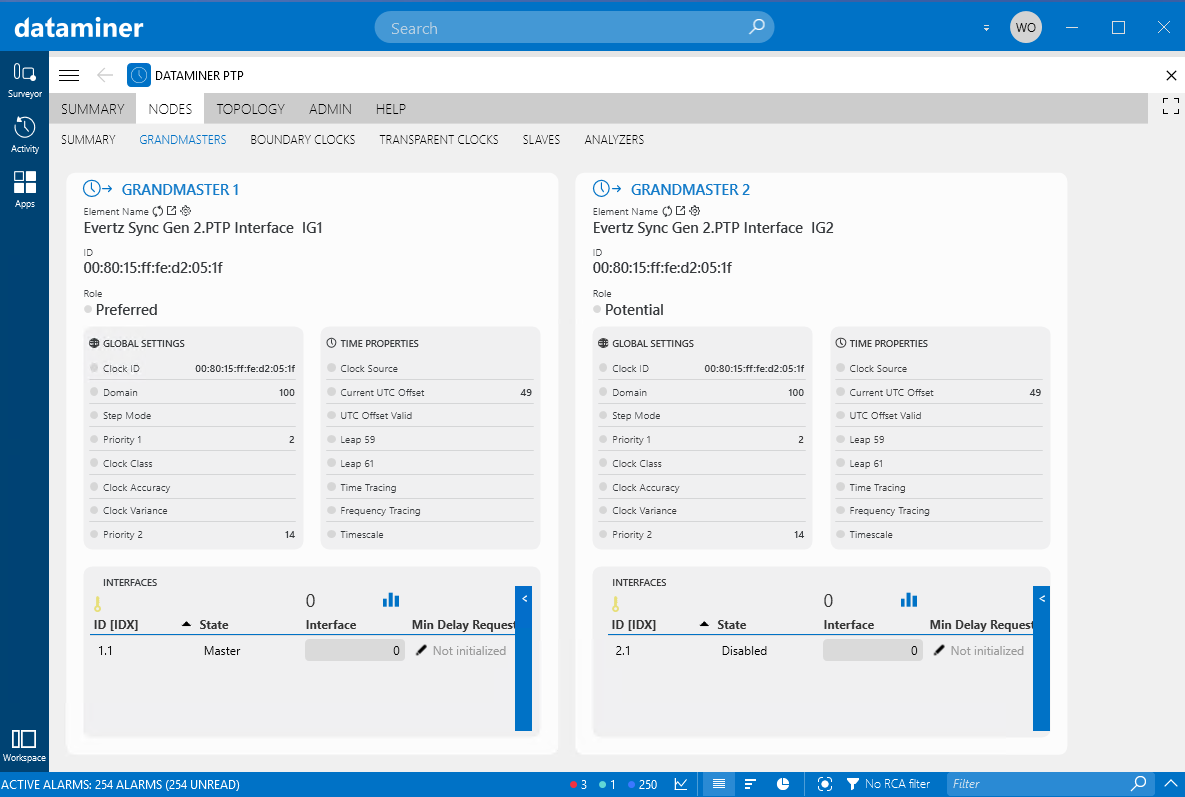Open the Activity sidebar panel
Image resolution: width=1185 pixels, height=797 pixels.
(24, 135)
